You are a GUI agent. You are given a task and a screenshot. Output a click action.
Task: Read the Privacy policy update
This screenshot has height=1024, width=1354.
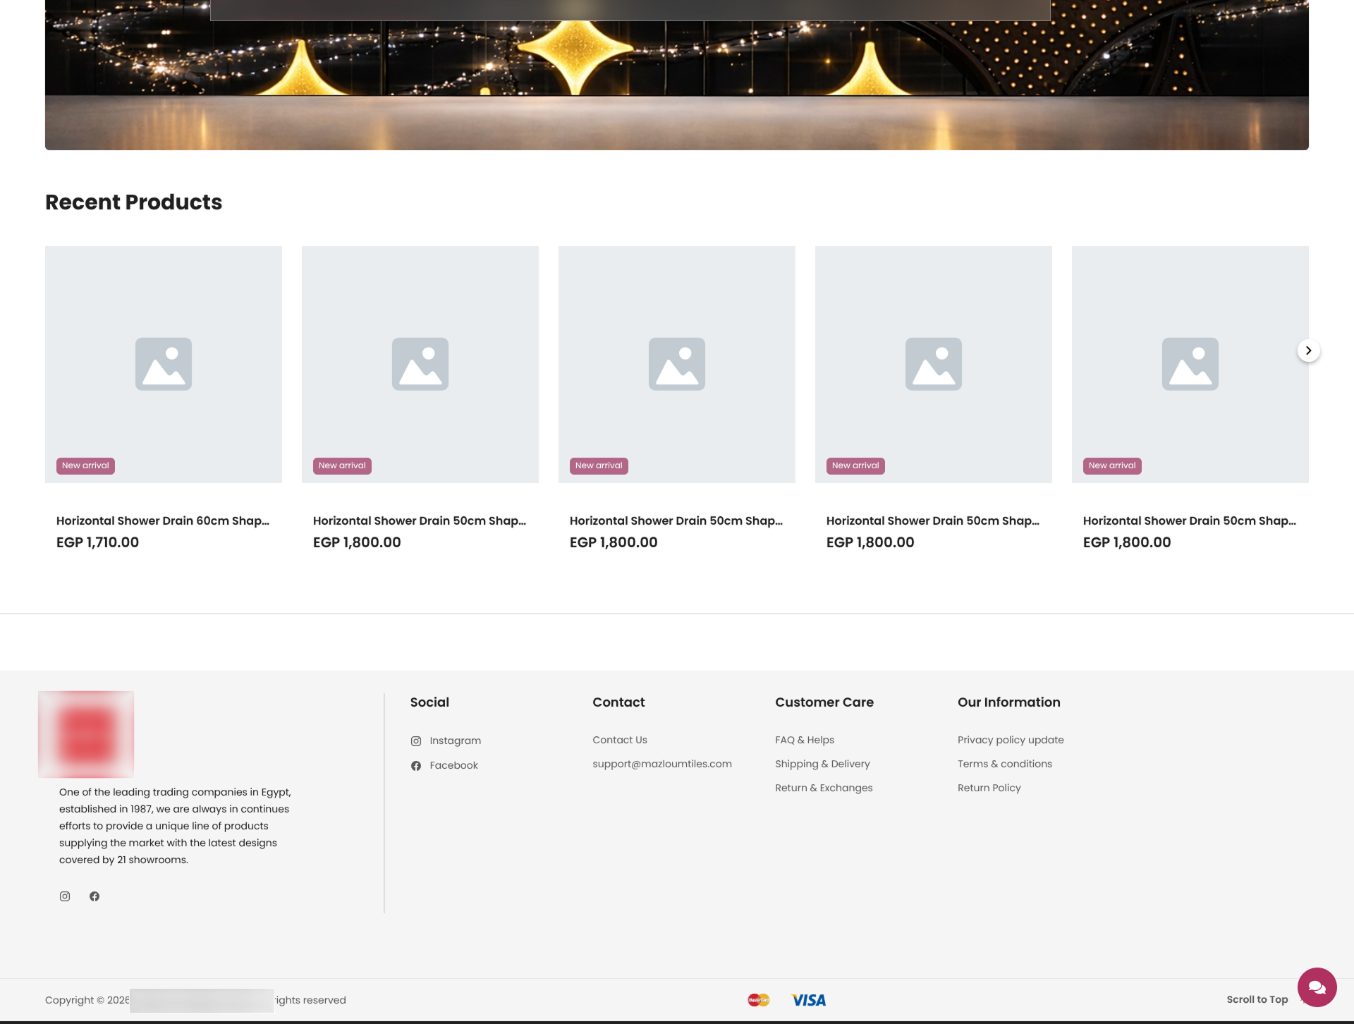[x=1010, y=739]
